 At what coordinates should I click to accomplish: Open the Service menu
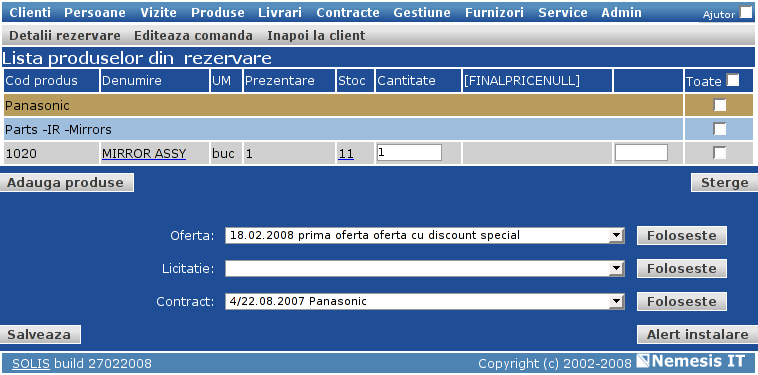[x=563, y=13]
